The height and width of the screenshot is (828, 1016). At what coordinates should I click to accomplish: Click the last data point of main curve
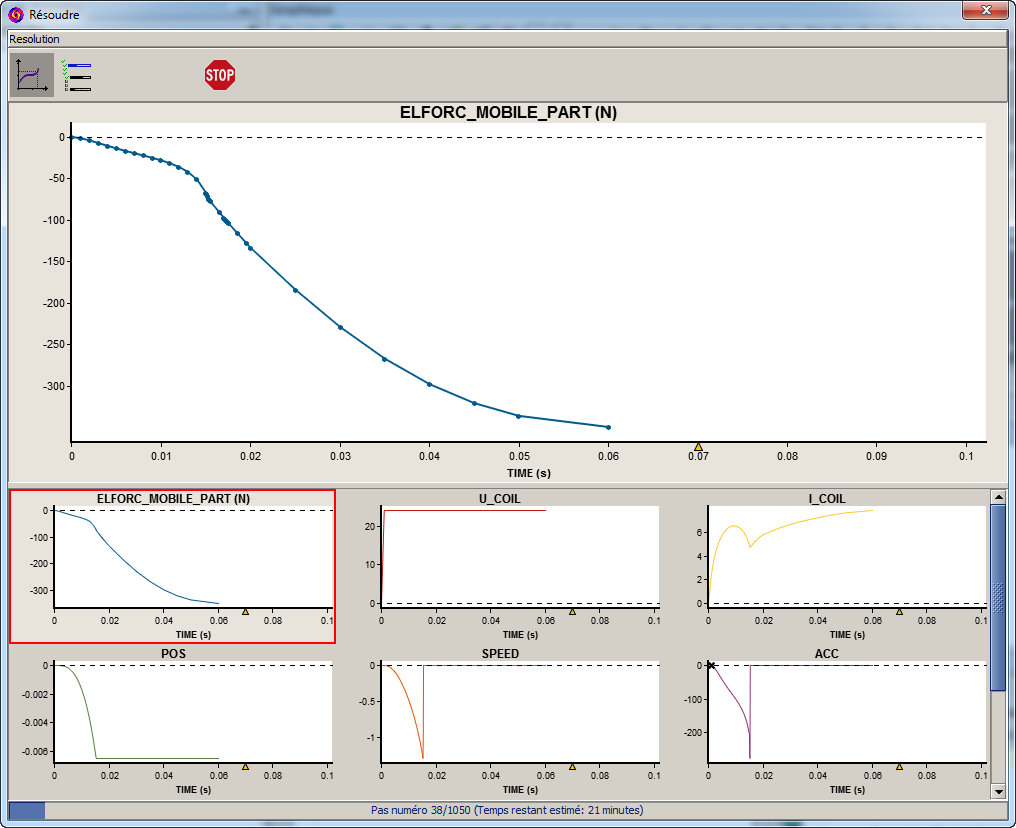tap(608, 427)
